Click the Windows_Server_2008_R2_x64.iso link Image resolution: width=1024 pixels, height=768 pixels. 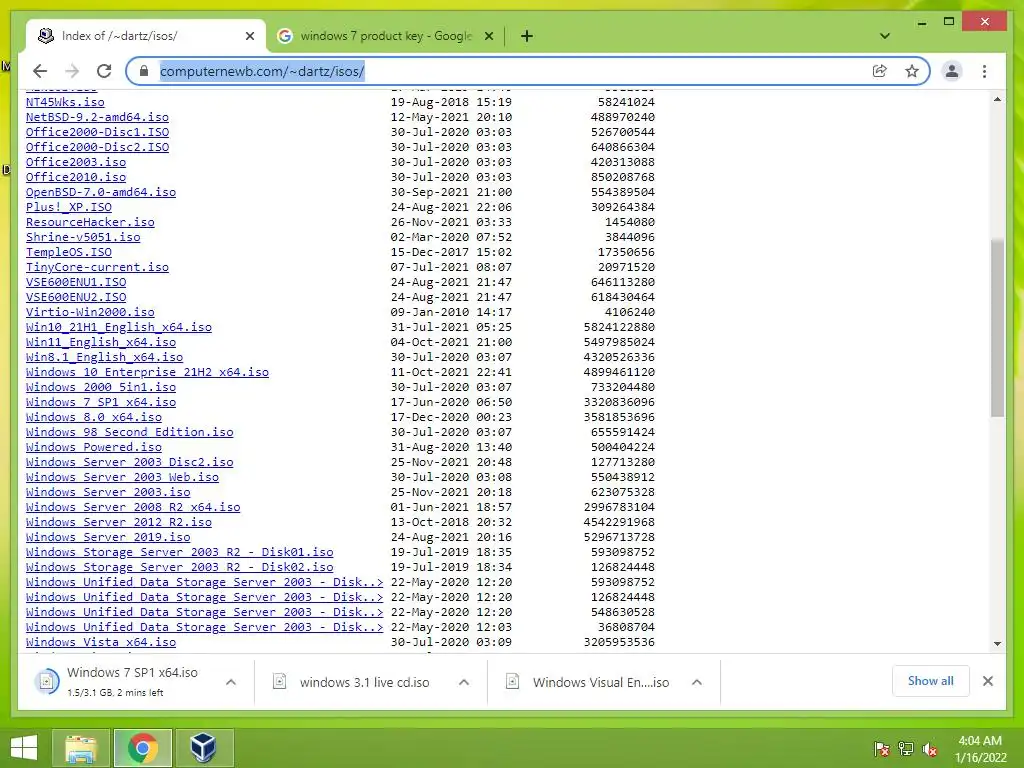pos(133,507)
